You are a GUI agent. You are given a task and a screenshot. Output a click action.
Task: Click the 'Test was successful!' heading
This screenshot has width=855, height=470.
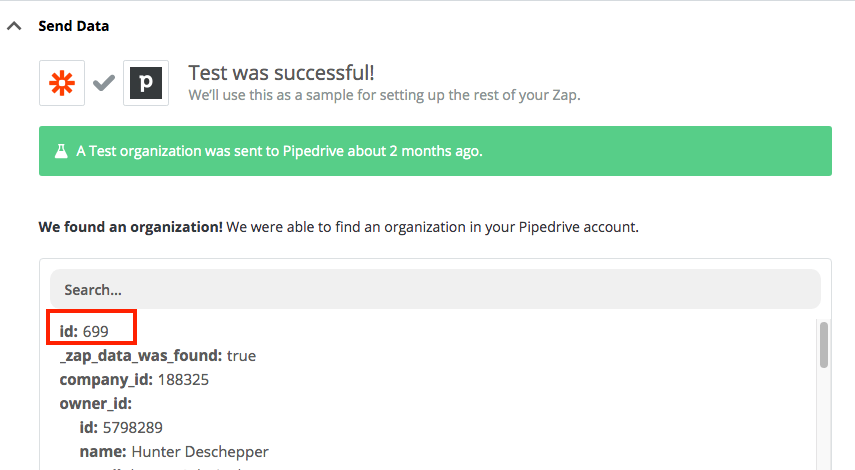click(x=281, y=73)
